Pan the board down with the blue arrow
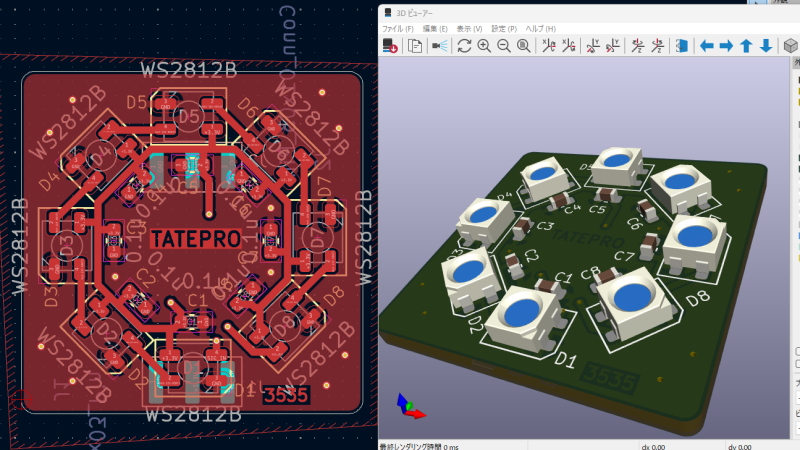This screenshot has height=450, width=800. tap(766, 46)
